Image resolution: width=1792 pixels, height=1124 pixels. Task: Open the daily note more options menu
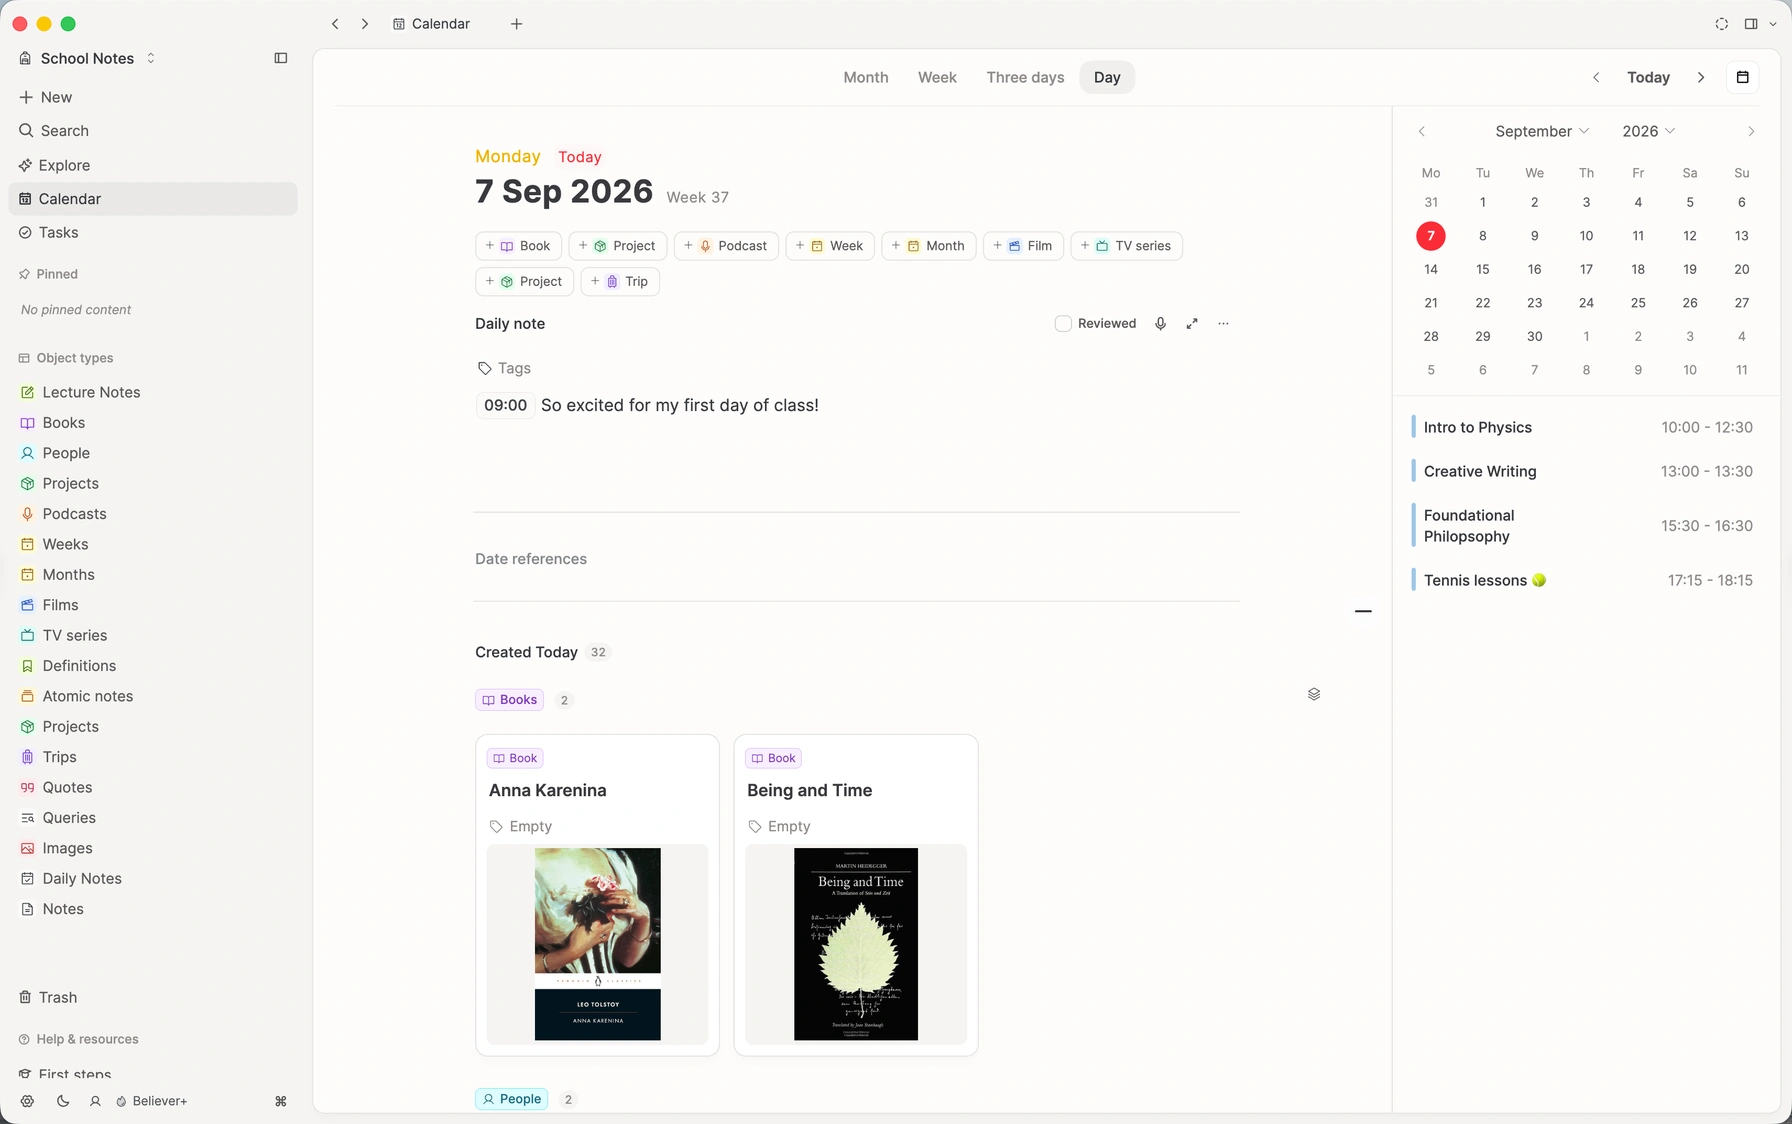tap(1223, 324)
